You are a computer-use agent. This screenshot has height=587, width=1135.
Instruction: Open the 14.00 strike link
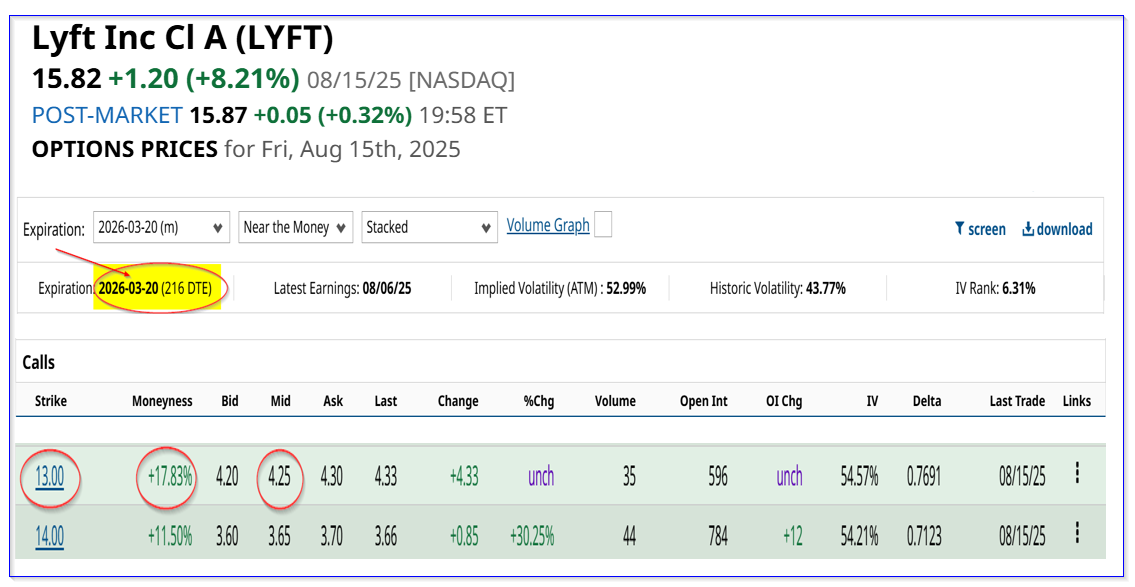tap(50, 536)
